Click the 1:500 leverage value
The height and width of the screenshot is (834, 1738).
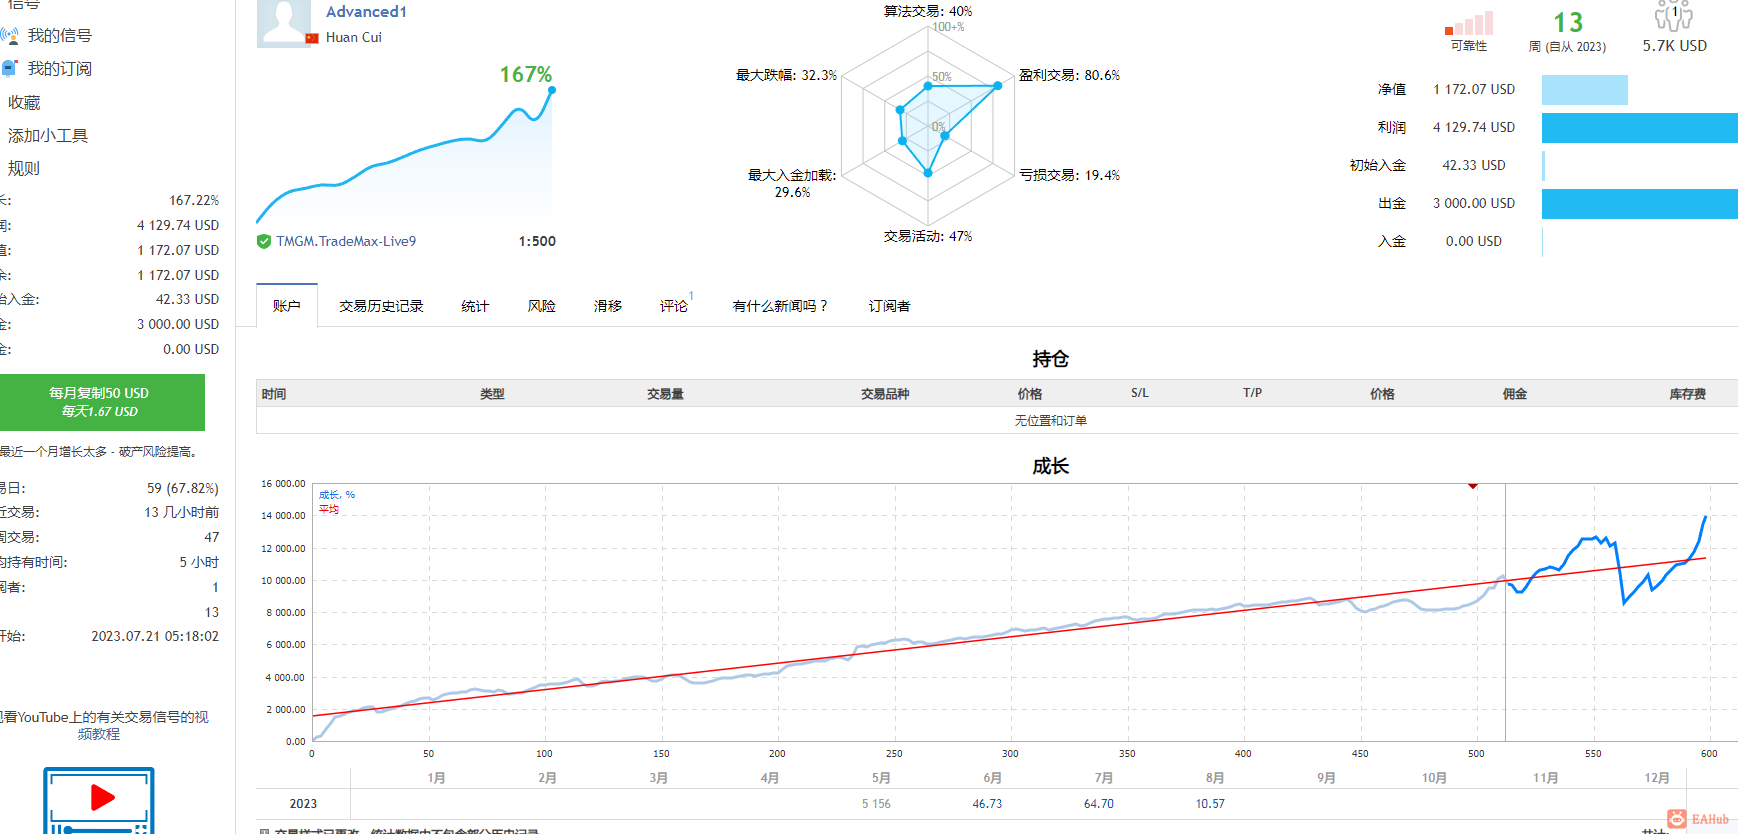[x=537, y=241]
